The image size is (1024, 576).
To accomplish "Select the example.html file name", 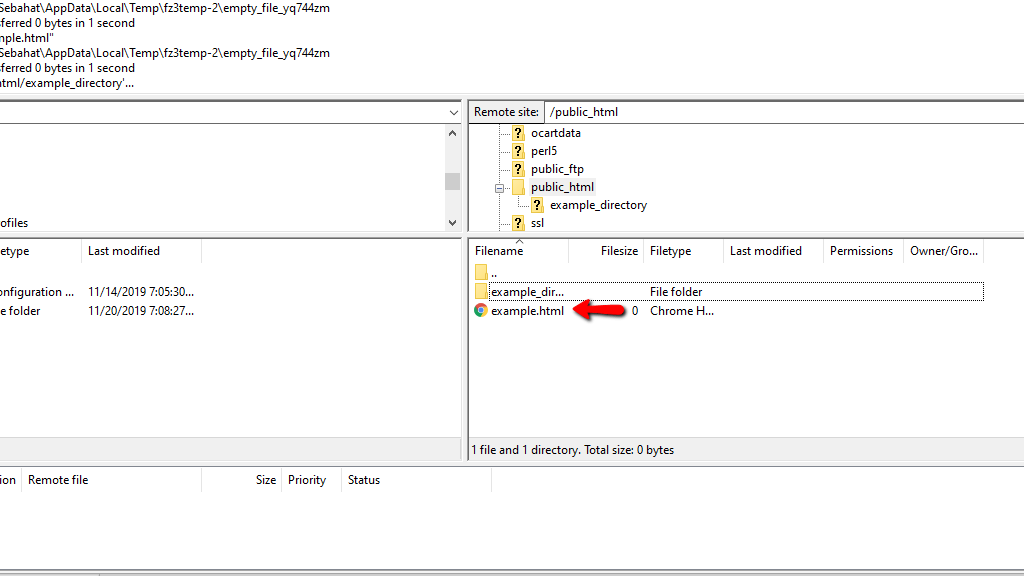I will (527, 311).
